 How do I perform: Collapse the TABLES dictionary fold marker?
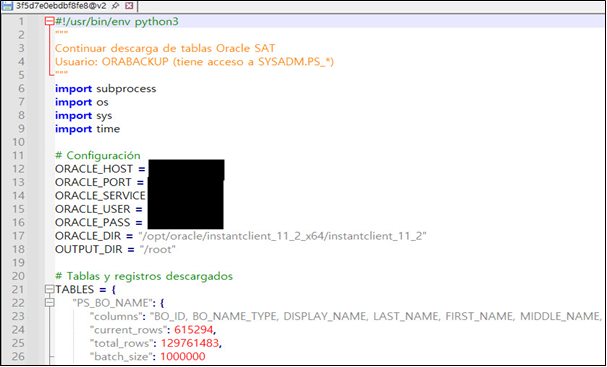click(50, 289)
